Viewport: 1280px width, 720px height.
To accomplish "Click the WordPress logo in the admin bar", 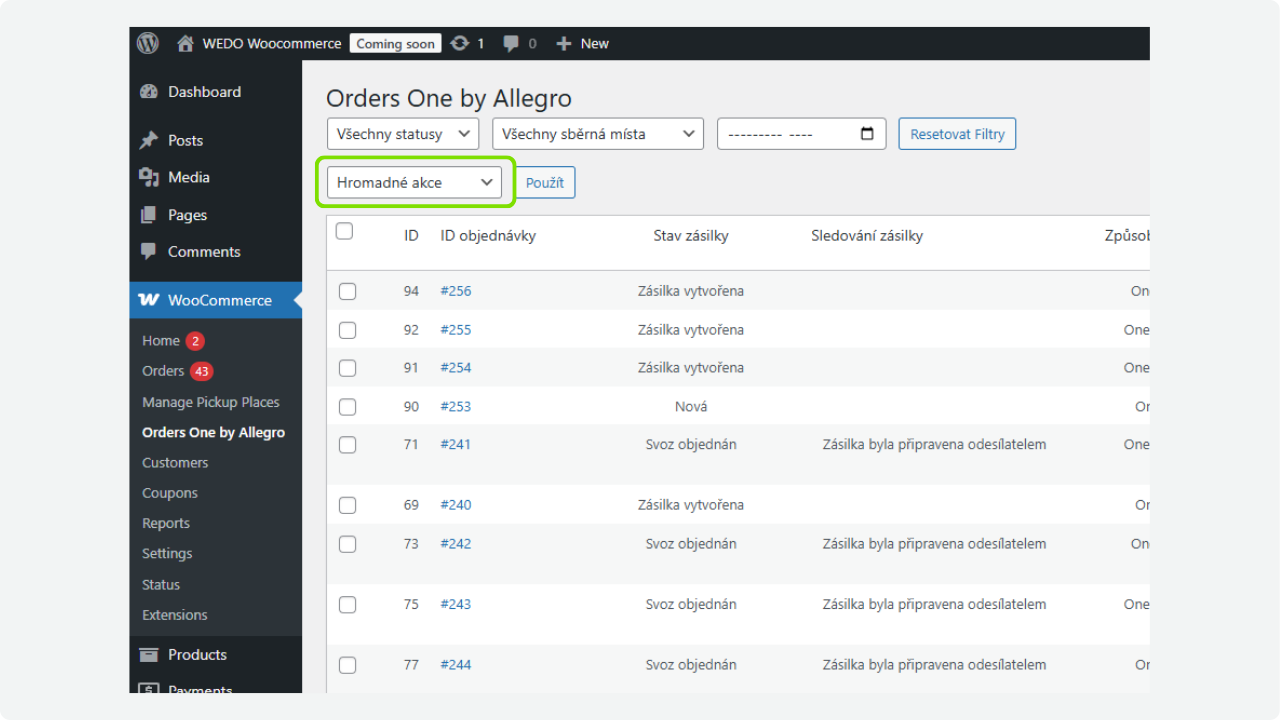I will (147, 43).
